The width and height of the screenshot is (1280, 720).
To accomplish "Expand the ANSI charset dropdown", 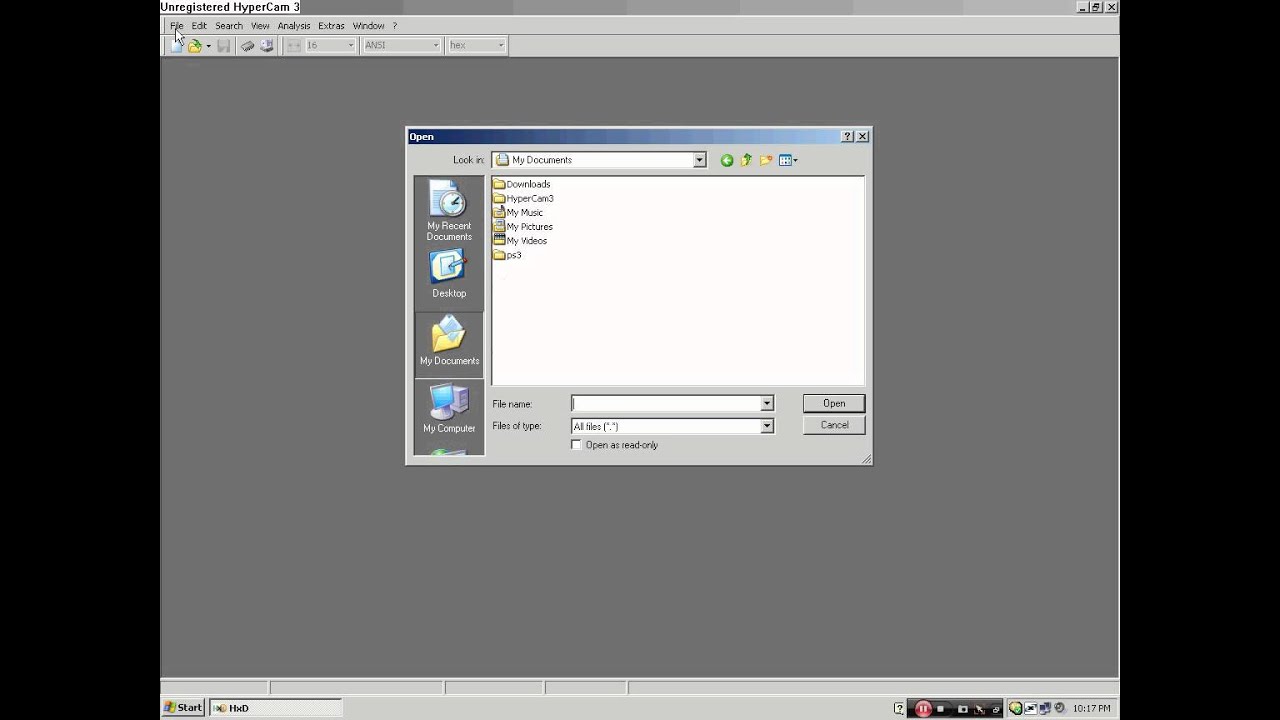I will tap(435, 45).
